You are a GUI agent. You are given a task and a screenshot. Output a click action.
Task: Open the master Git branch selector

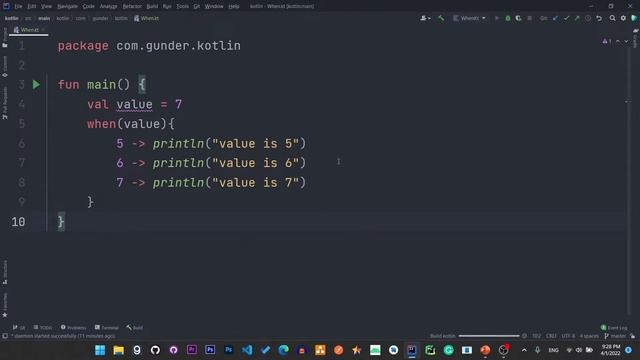coord(615,336)
